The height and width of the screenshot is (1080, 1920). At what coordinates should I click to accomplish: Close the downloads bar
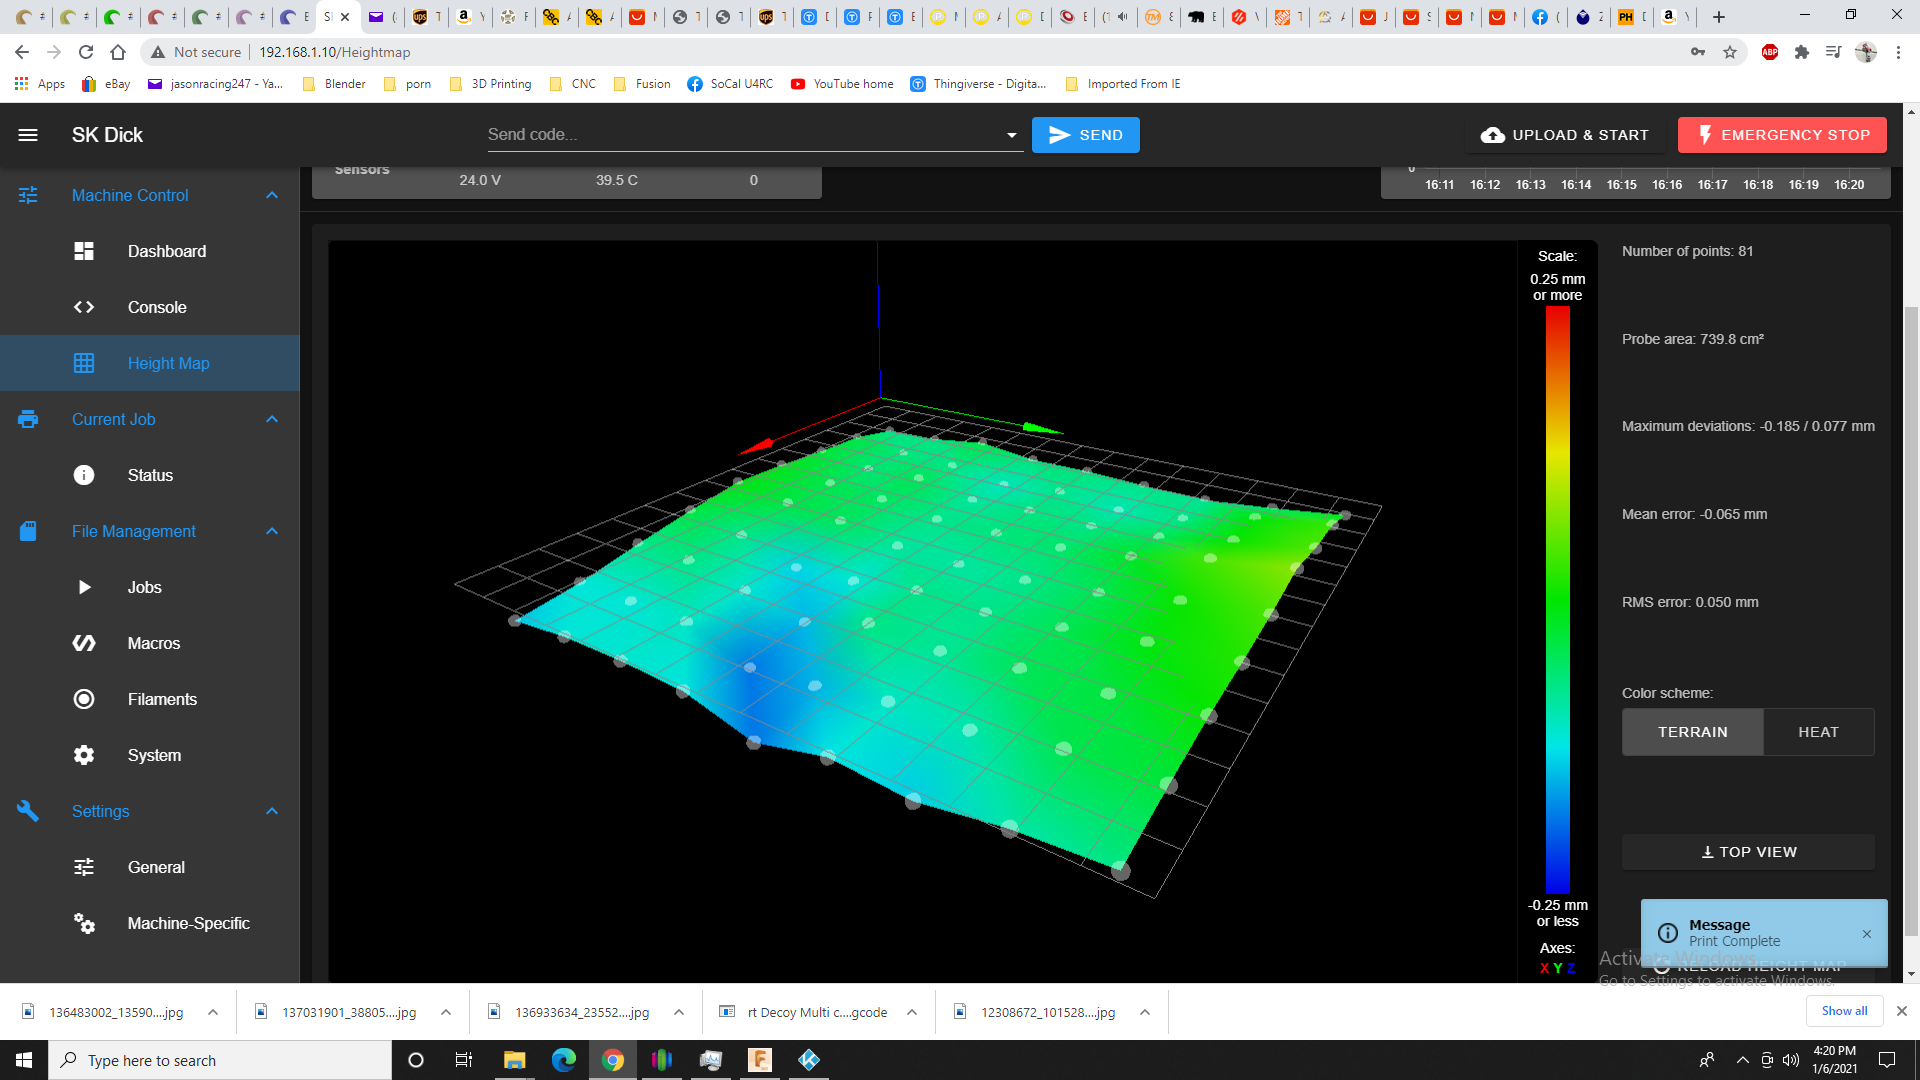[1902, 1011]
